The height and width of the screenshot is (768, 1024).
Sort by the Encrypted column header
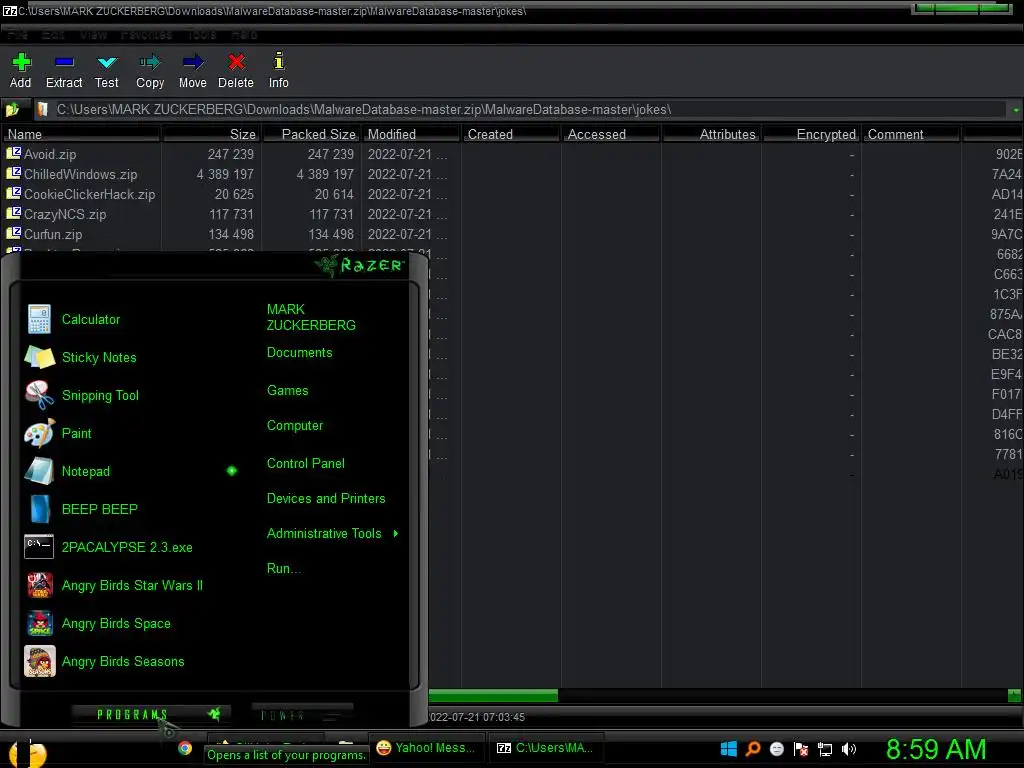(x=811, y=134)
